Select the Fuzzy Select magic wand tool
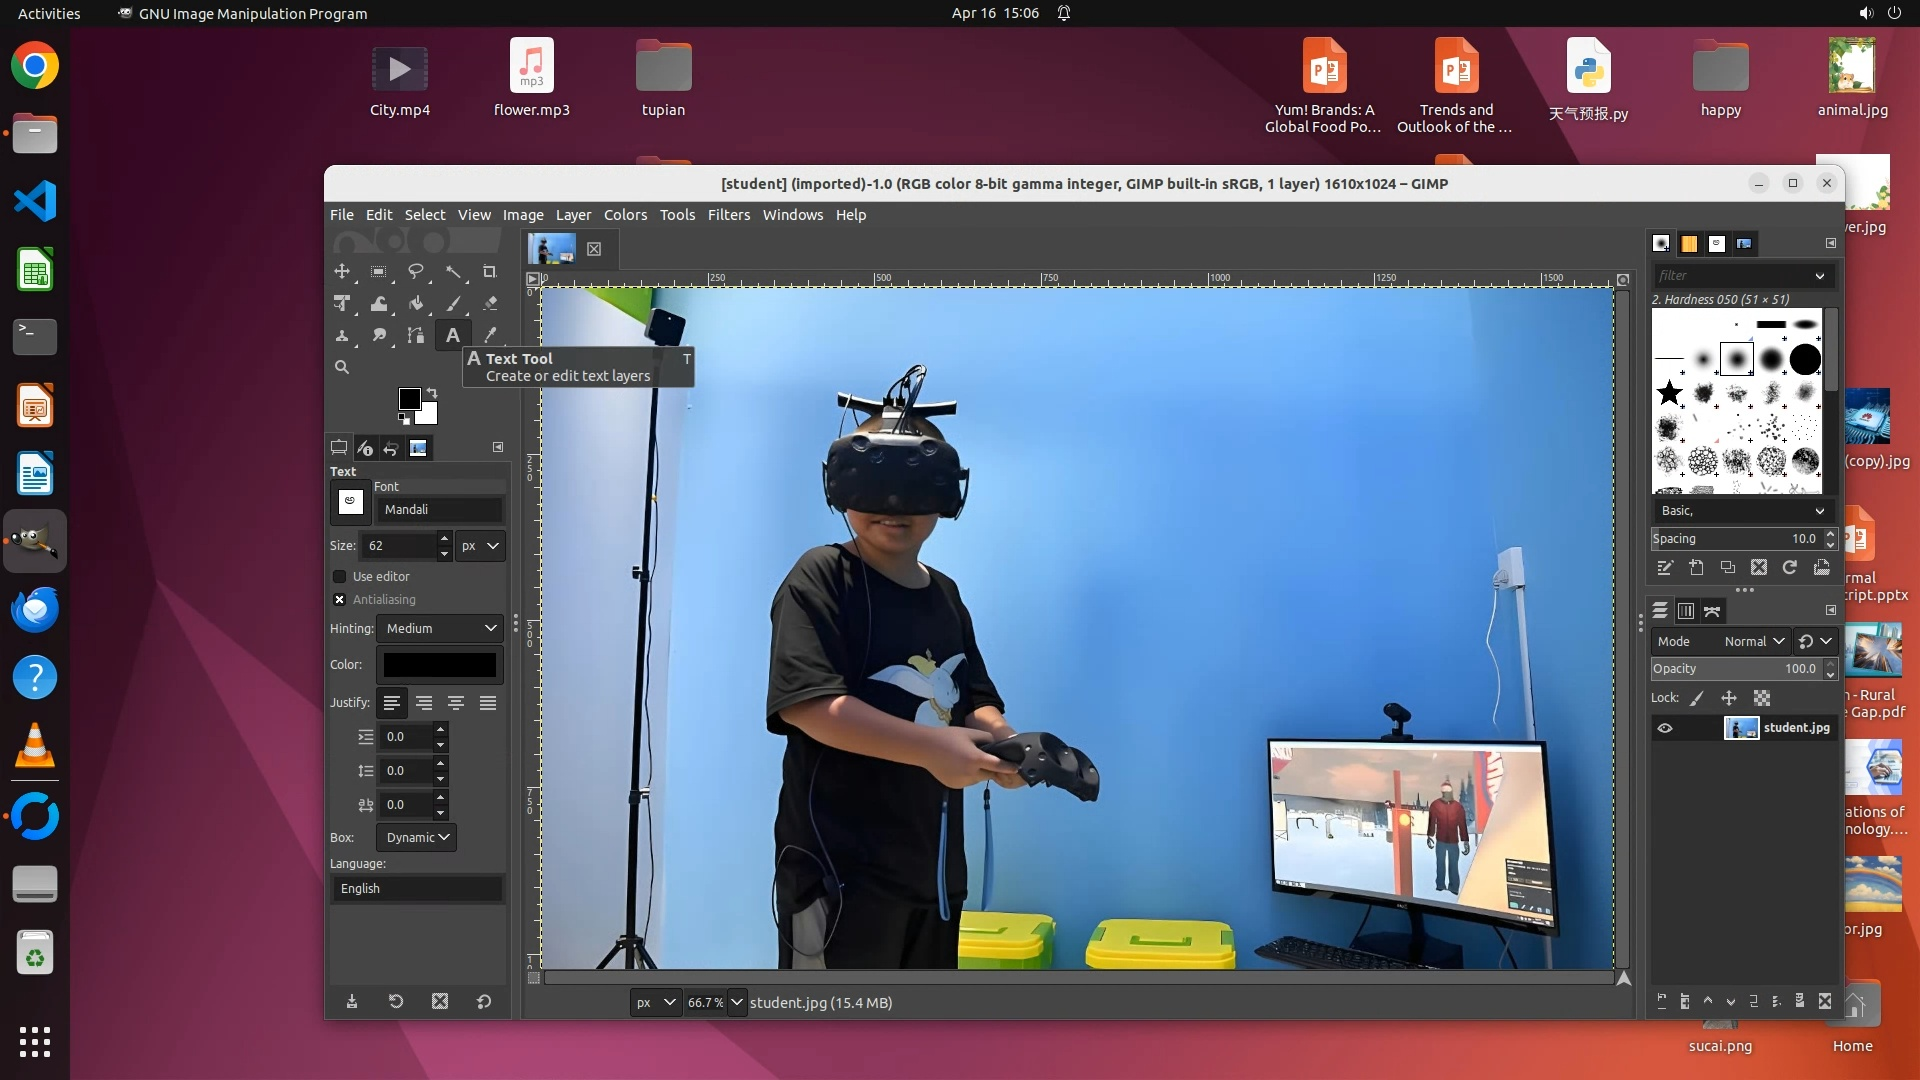 tap(453, 271)
